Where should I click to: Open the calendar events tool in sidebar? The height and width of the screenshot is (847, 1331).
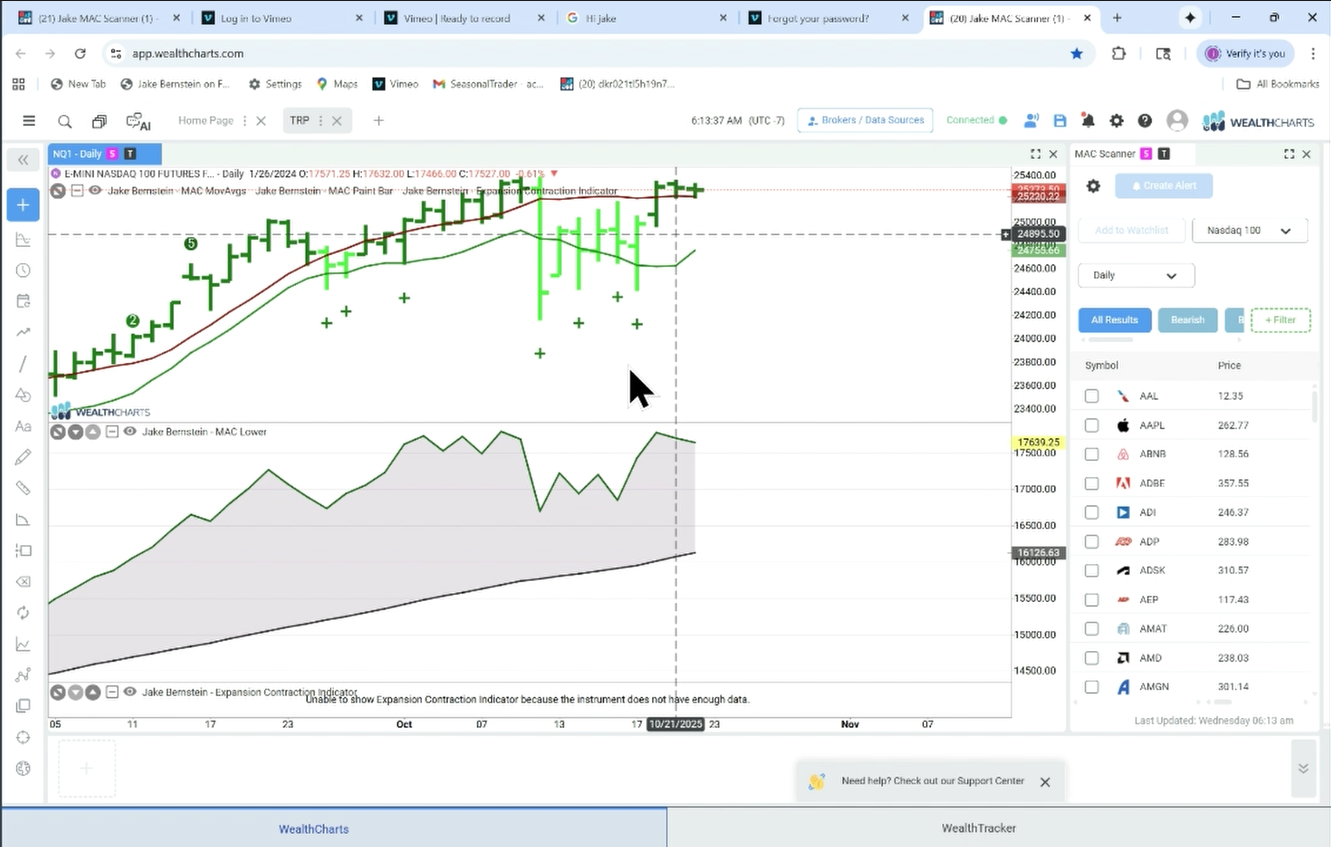point(23,301)
